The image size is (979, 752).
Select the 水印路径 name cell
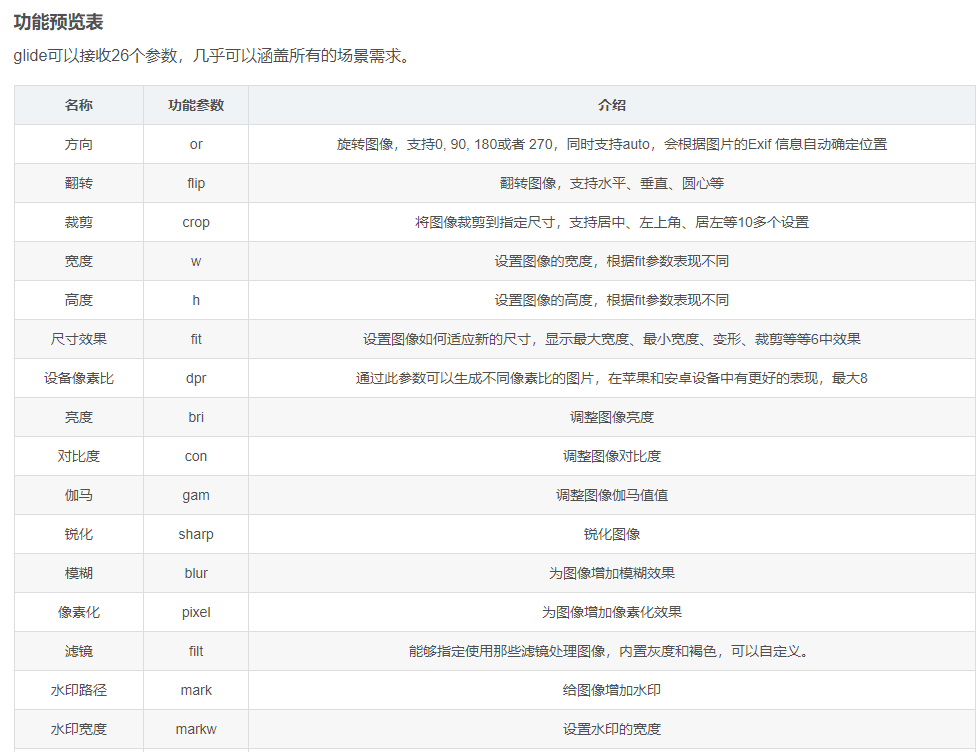(x=79, y=691)
